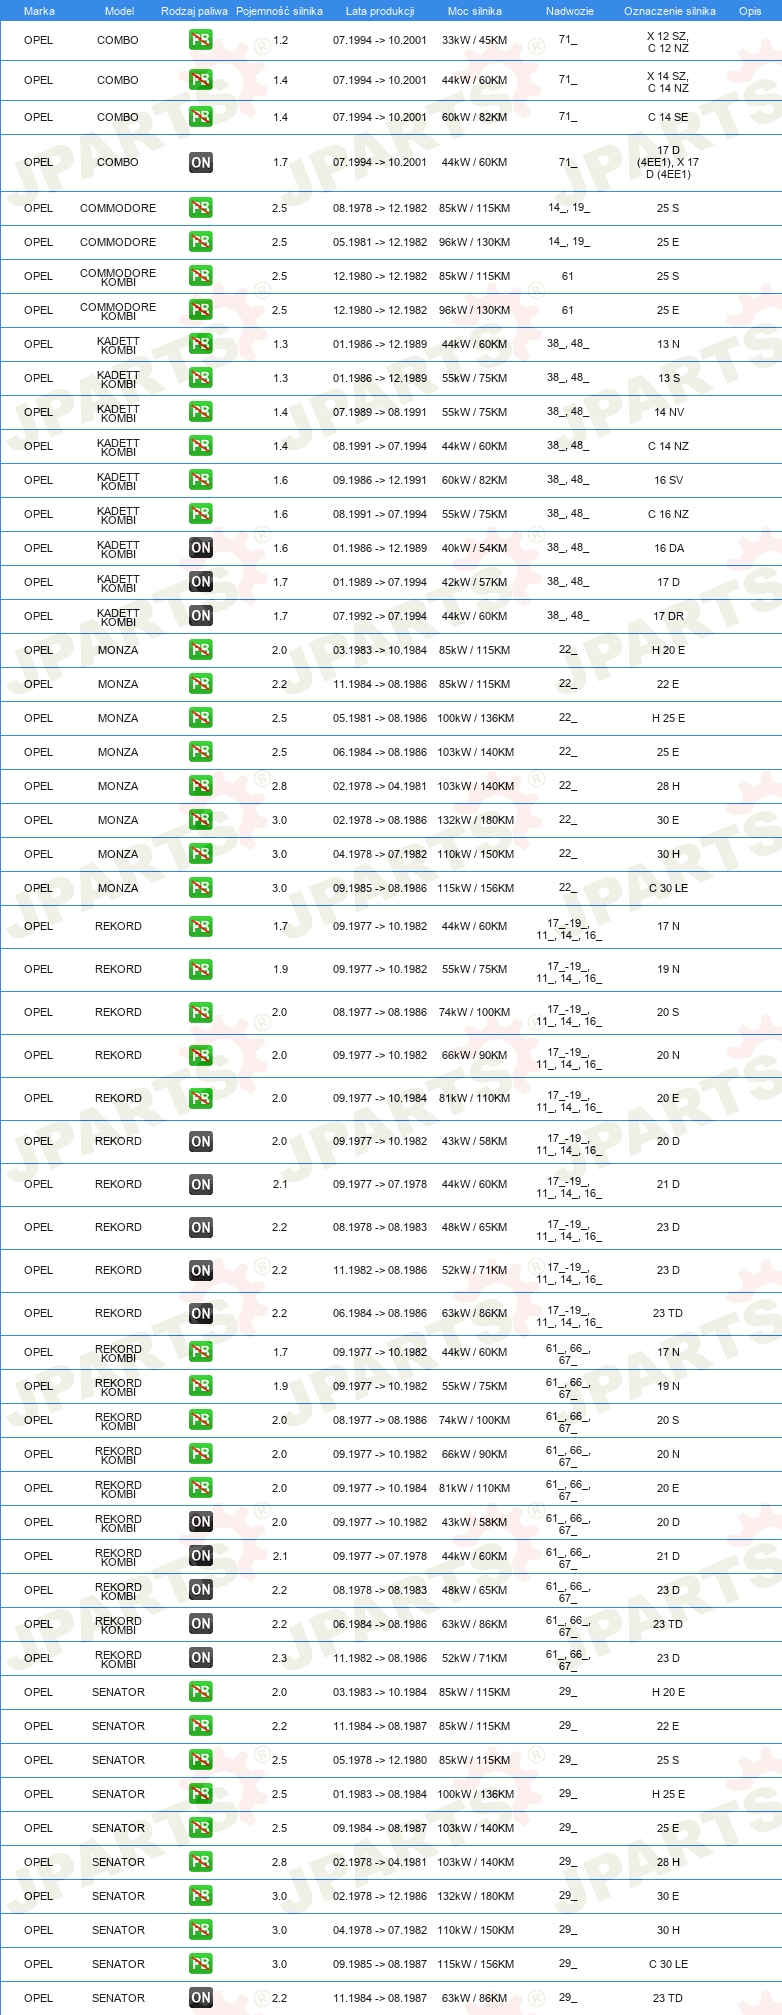782x2015 pixels.
Task: Click petrol icon in SENATOR H 25 E row
Action: 201,1794
